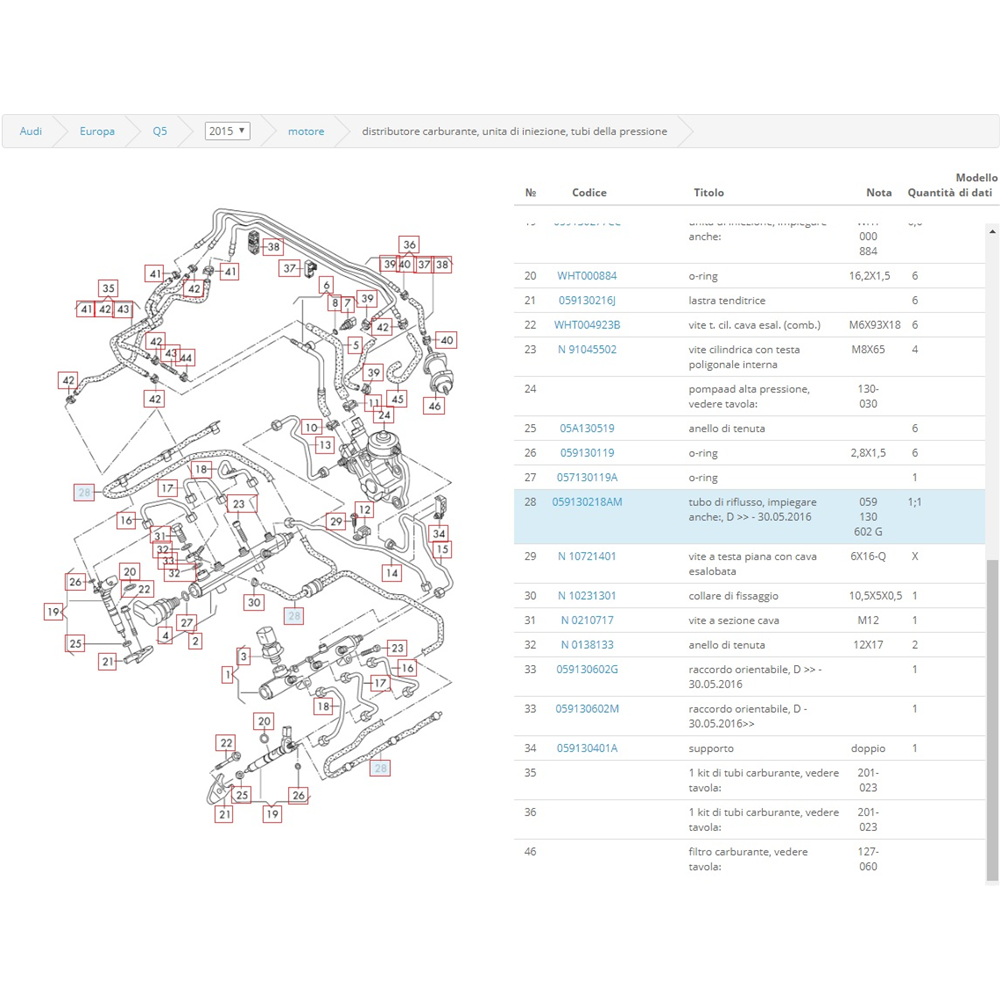
Task: Select callout 24 above the pump
Action: click(384, 415)
